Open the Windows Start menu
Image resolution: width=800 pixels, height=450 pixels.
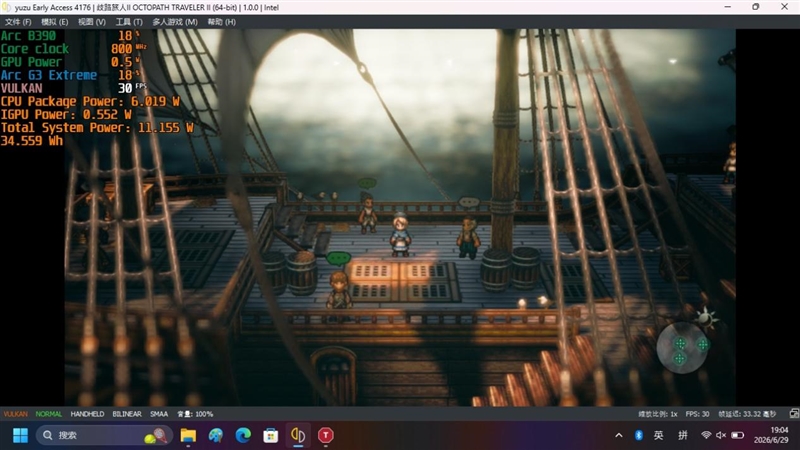(20, 435)
